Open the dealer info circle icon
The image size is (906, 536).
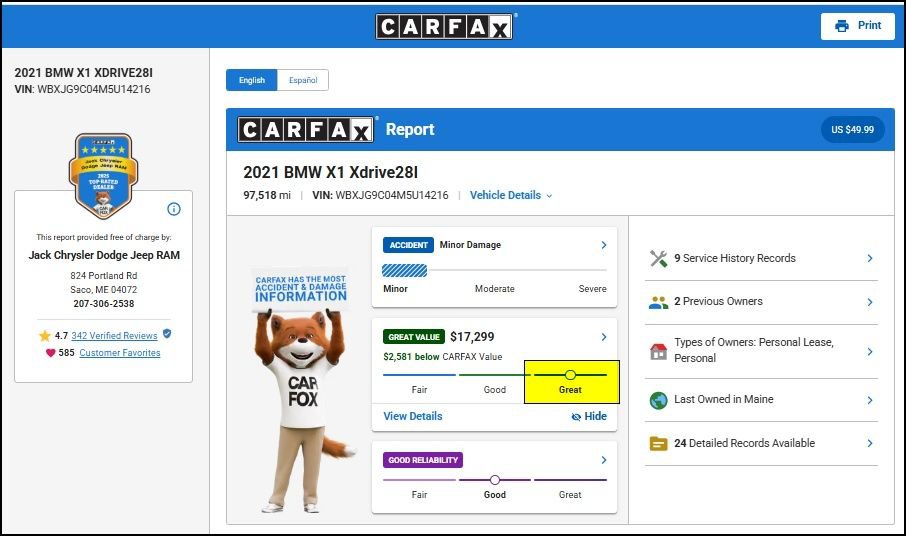click(x=174, y=209)
